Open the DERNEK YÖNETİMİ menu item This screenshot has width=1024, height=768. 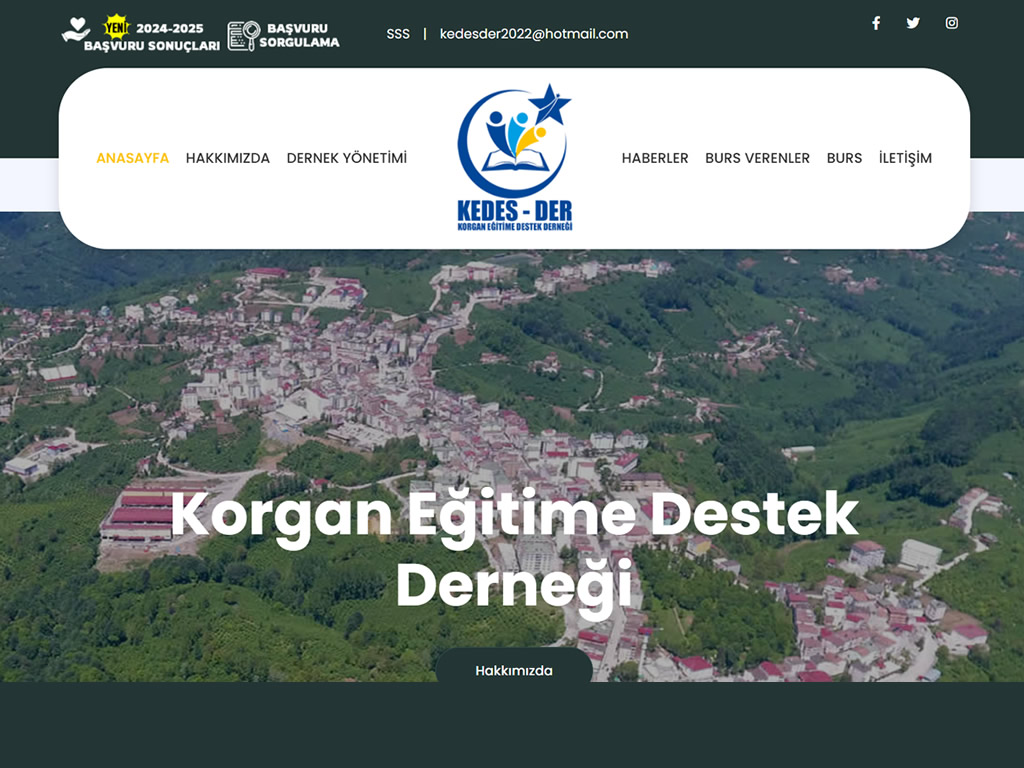point(347,158)
